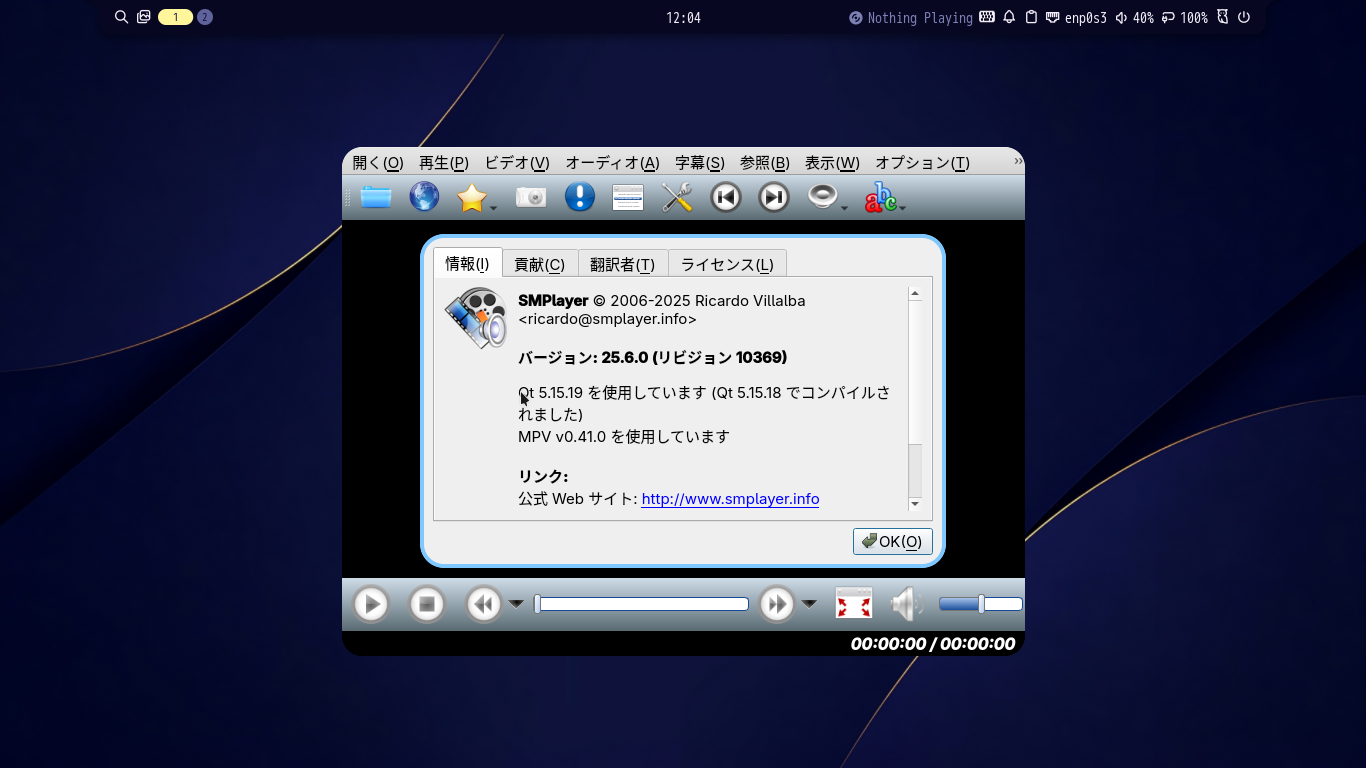Click the fast-forward button

click(x=777, y=604)
